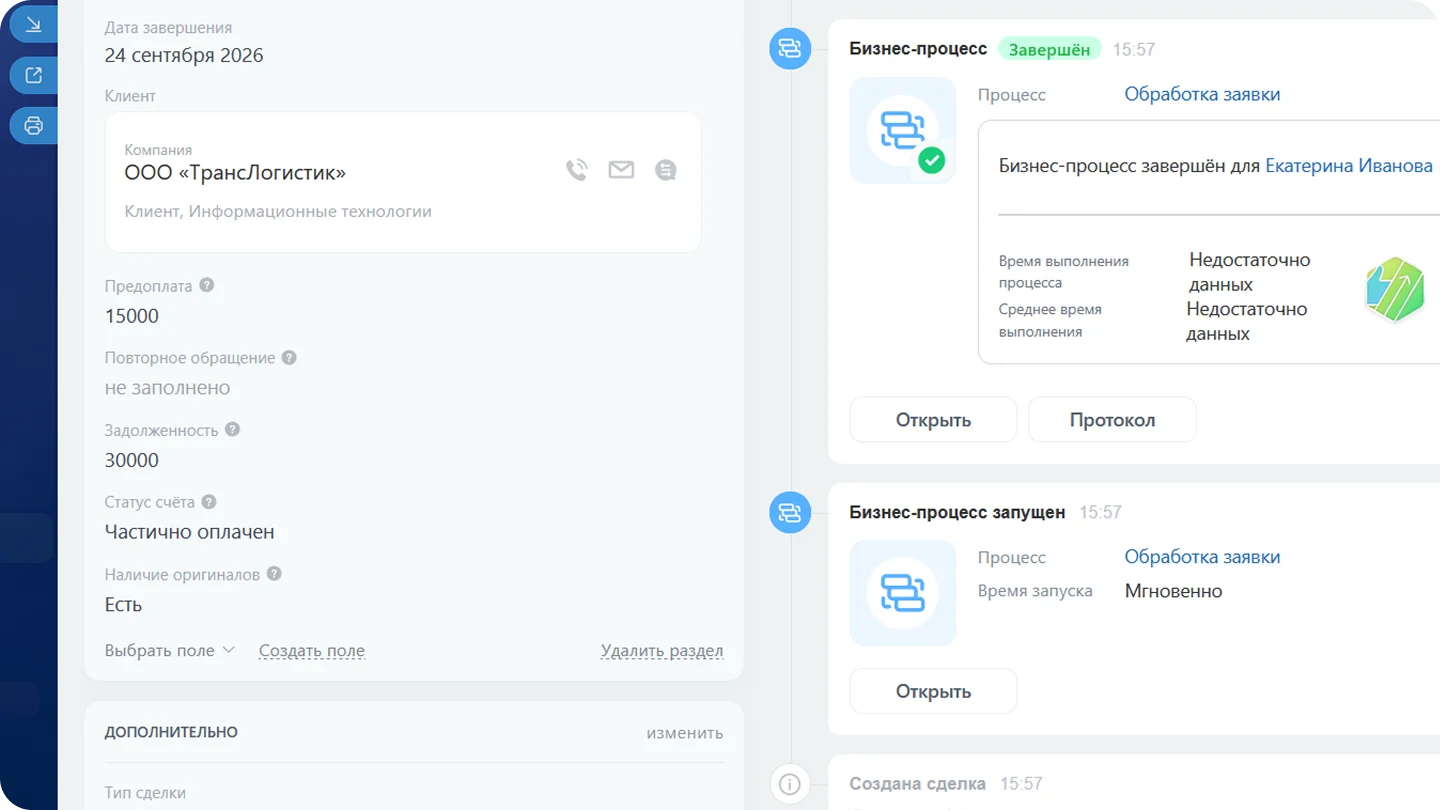
Task: Click Открыть button under Бизнес-процесс запущен
Action: pos(933,691)
